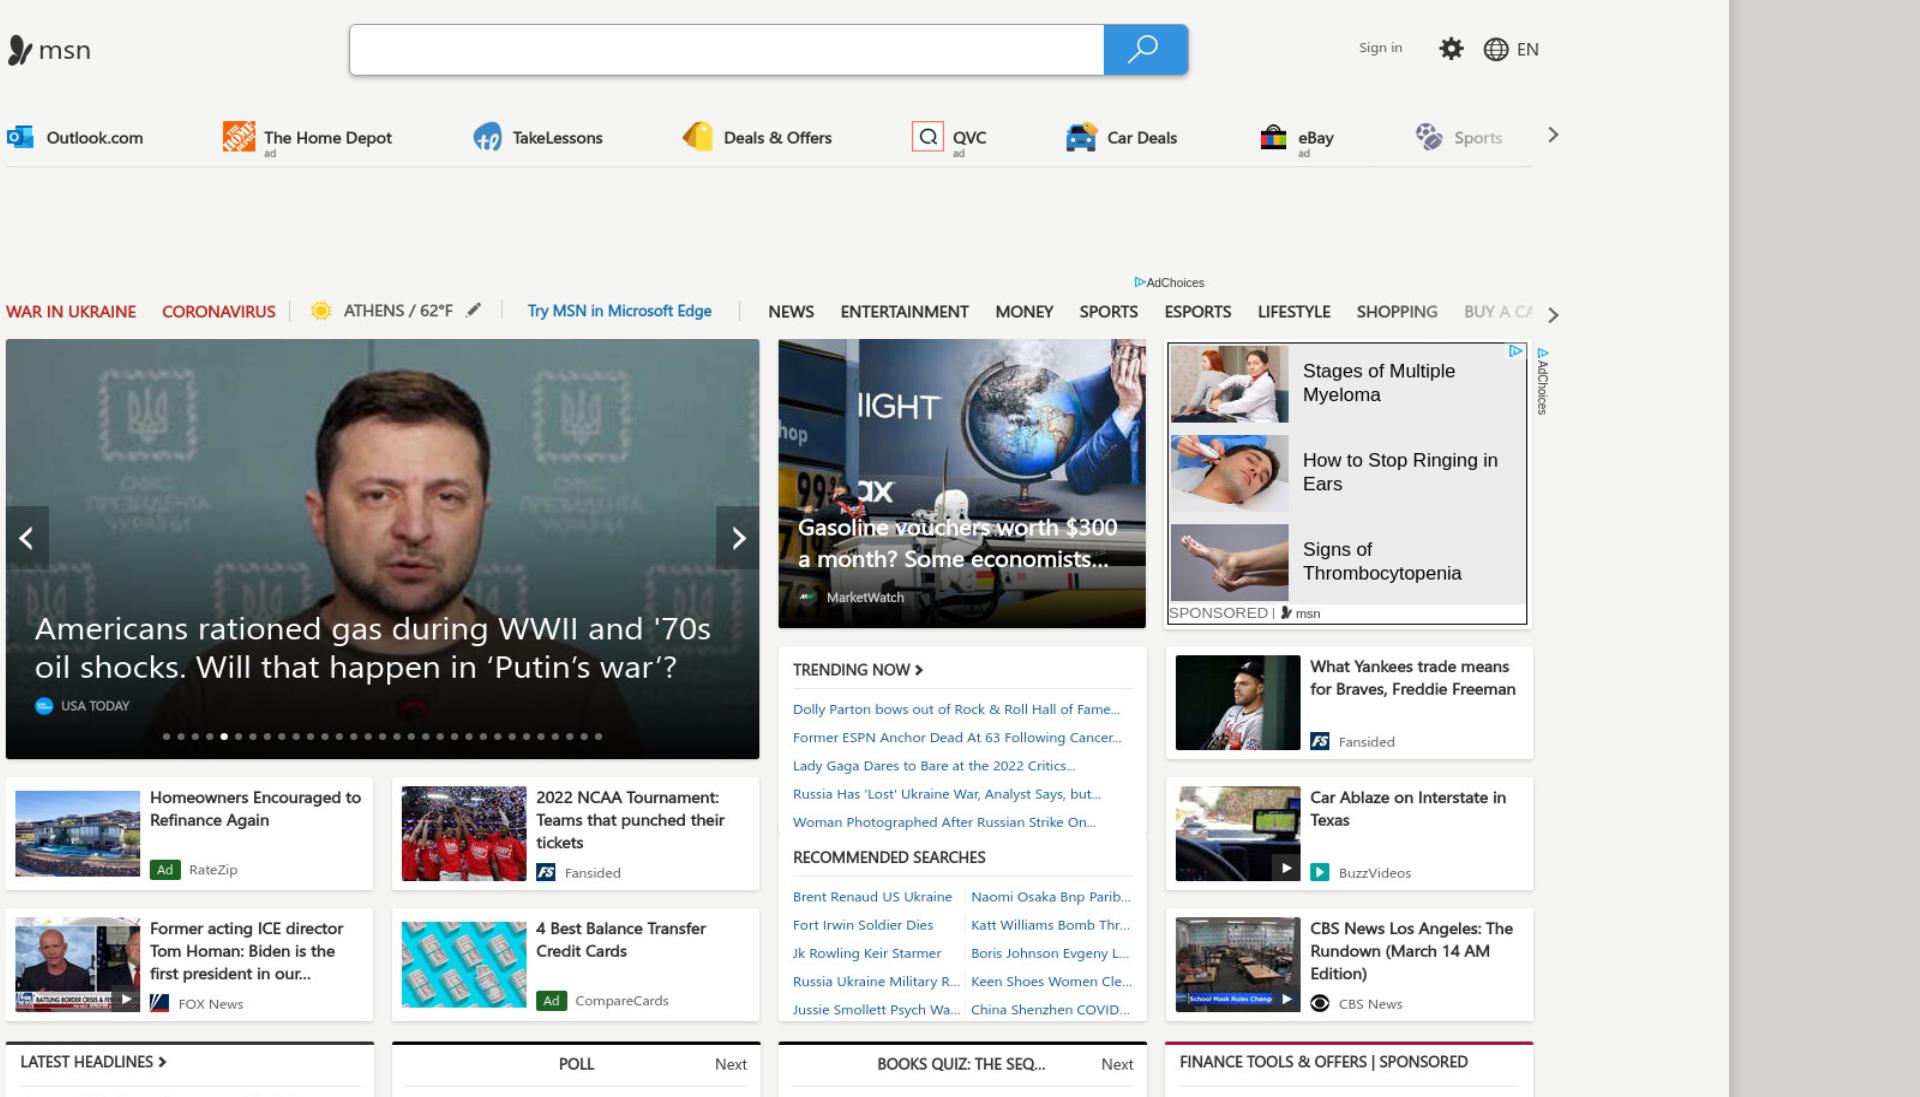Go to next carousel slide arrow

[738, 538]
